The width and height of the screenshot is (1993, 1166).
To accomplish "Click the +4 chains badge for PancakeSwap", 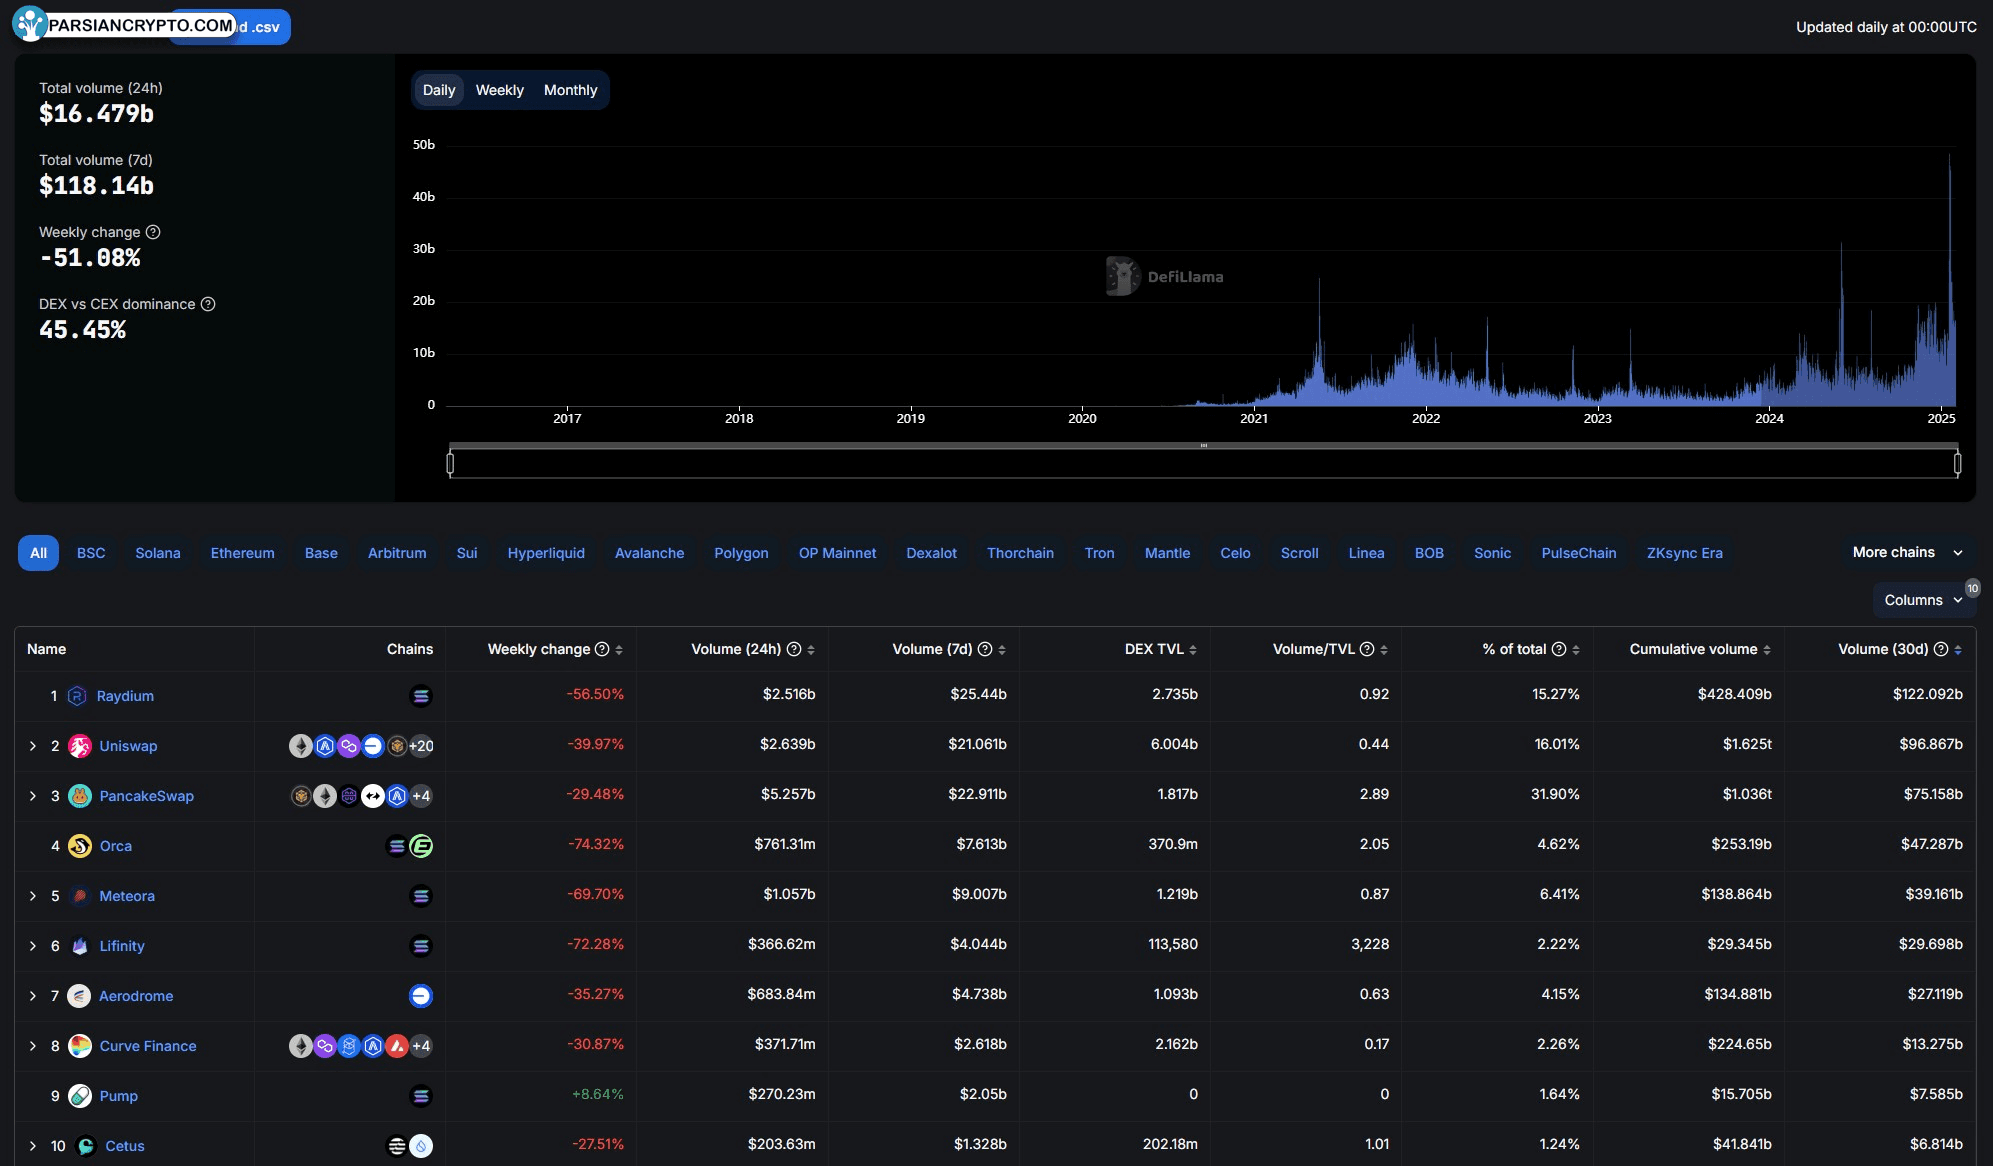I will pos(421,796).
